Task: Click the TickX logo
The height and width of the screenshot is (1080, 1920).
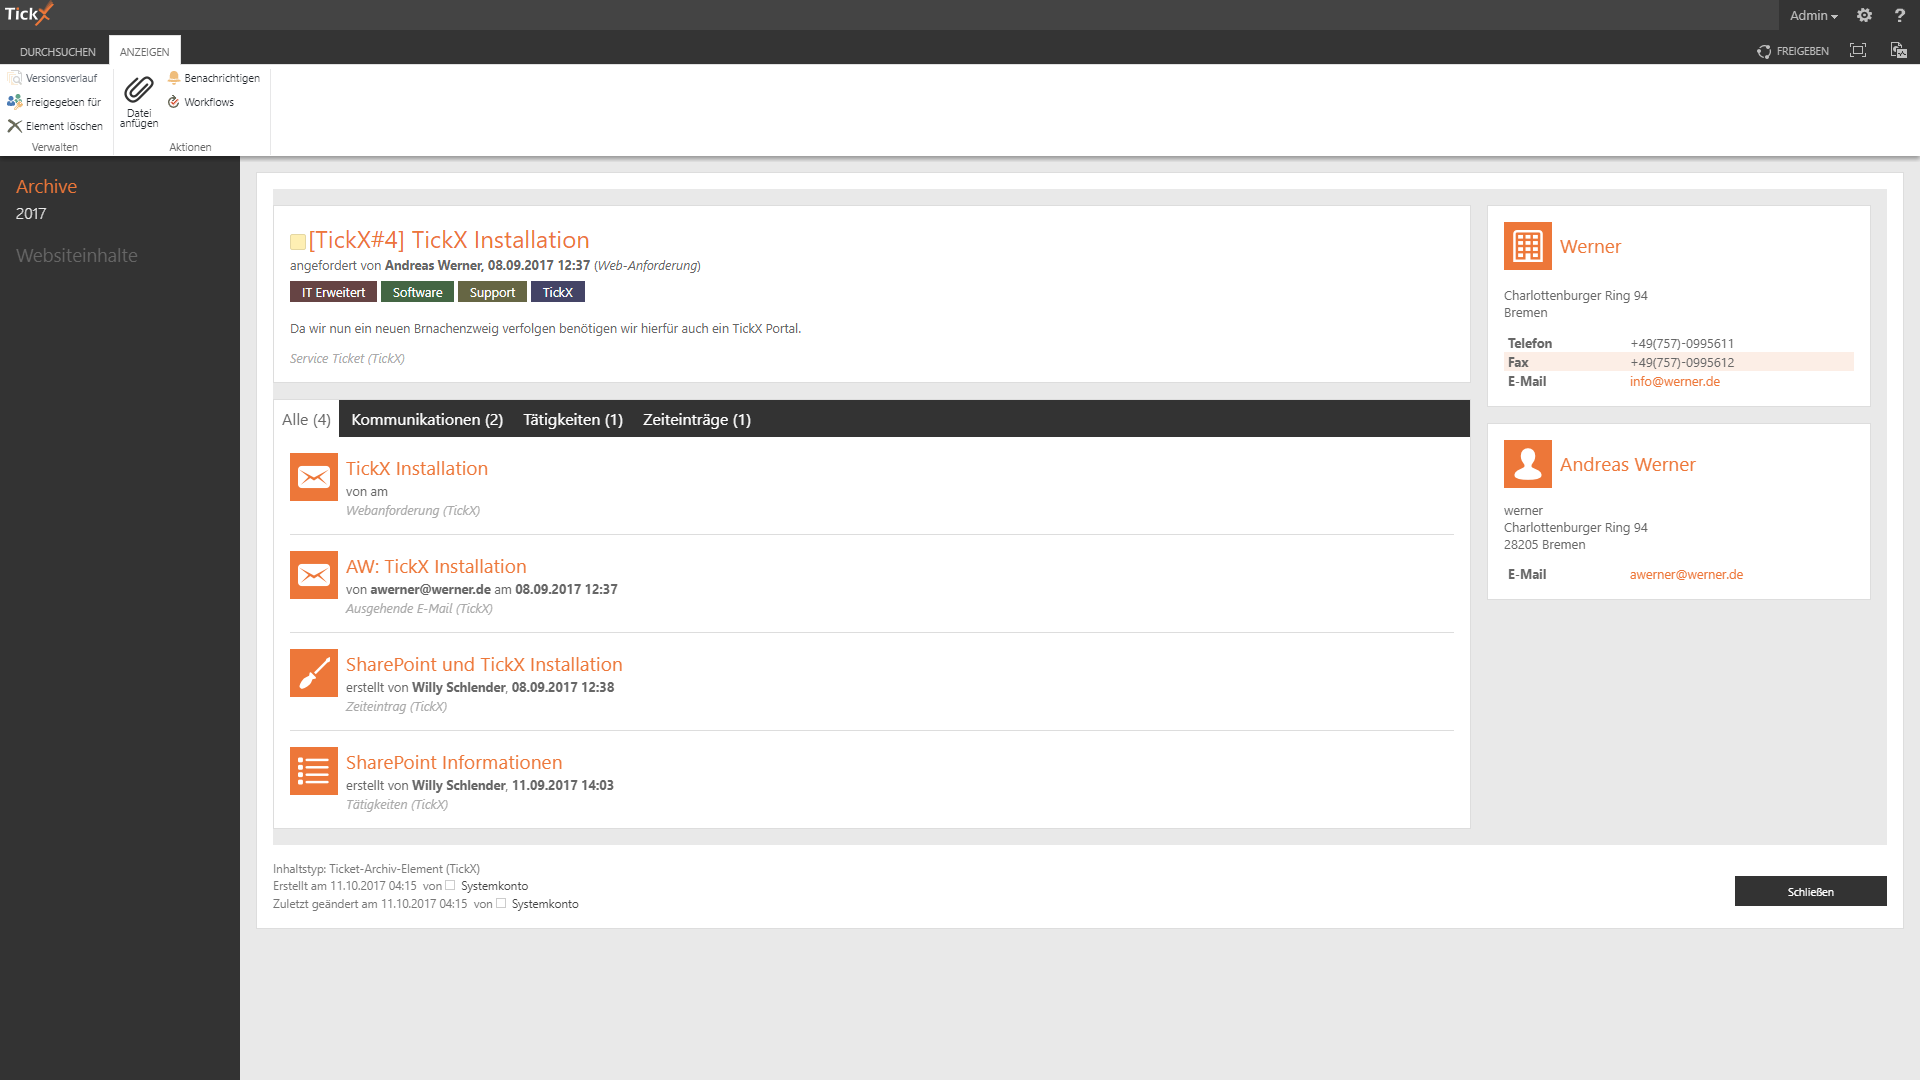Action: coord(29,14)
